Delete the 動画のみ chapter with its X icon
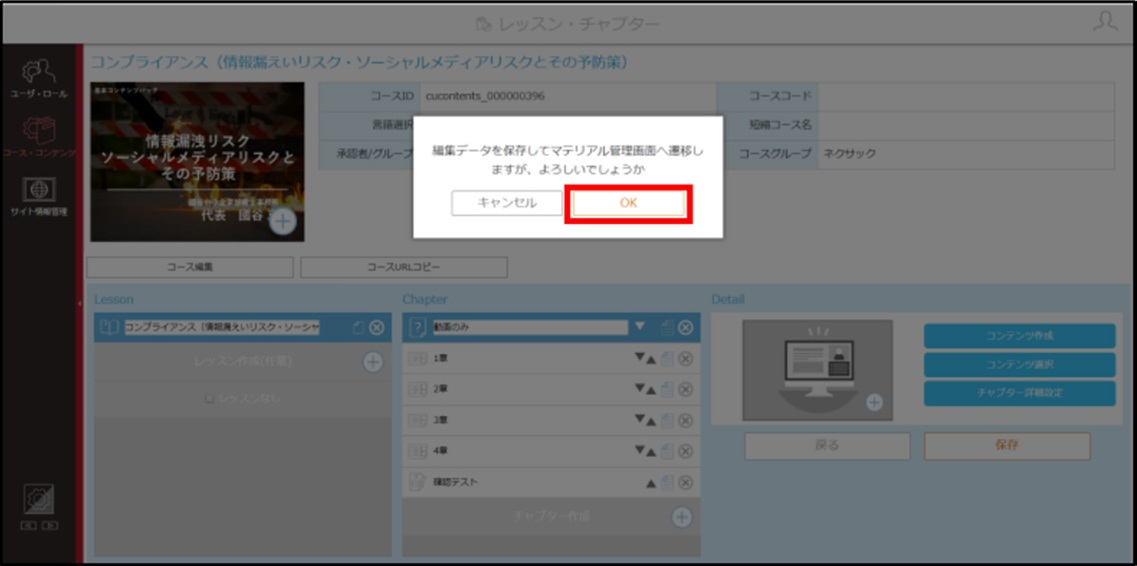Screen dimensions: 1137x566 pyautogui.click(x=685, y=328)
